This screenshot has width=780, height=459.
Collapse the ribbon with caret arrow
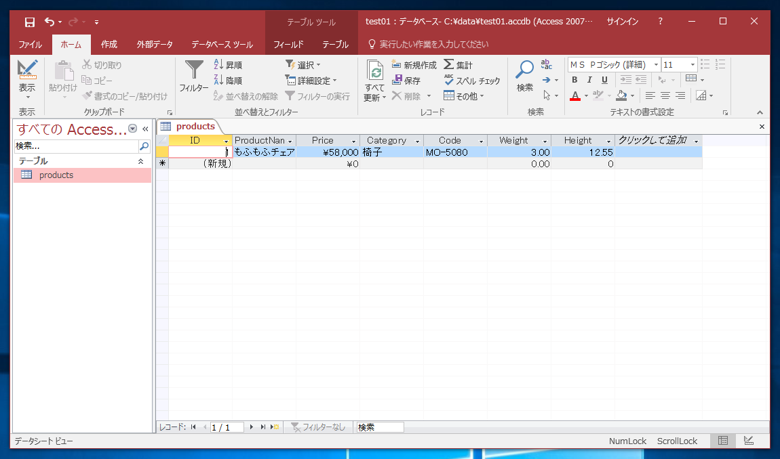tap(760, 112)
